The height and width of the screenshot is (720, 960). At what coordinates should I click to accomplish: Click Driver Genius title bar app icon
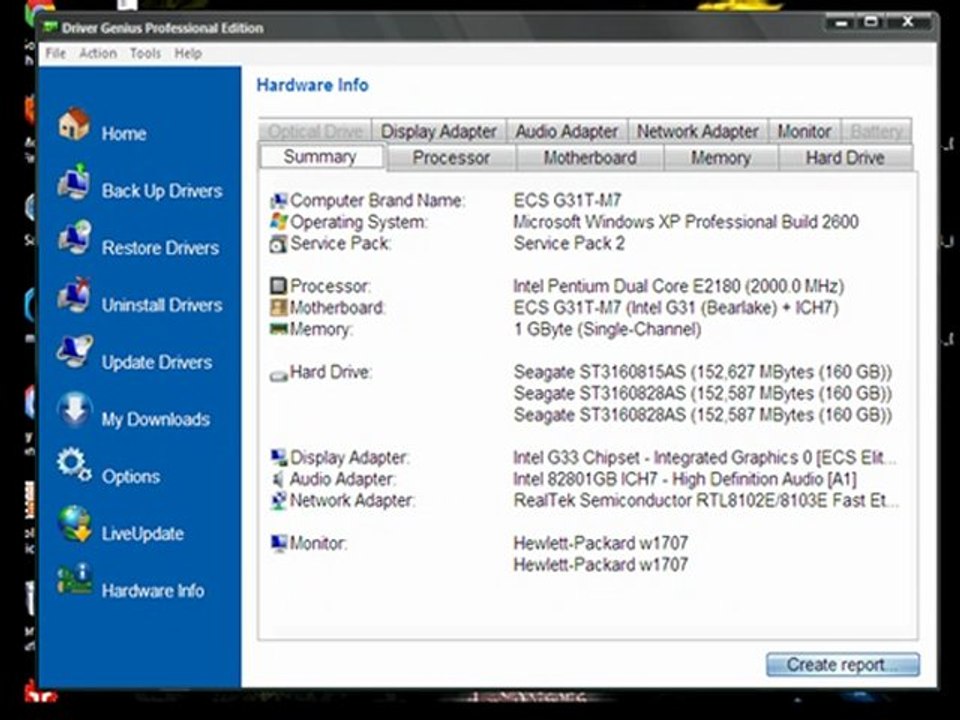coord(50,28)
